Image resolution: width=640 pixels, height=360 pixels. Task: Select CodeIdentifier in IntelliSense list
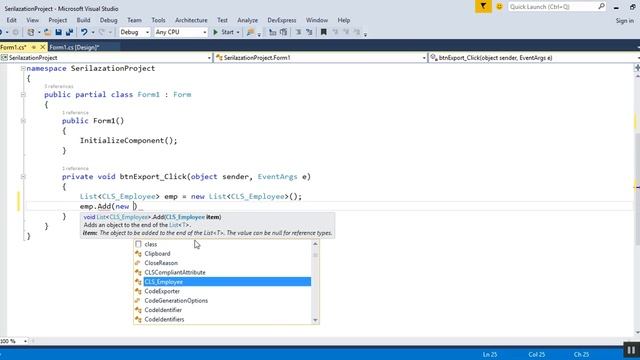(222, 310)
